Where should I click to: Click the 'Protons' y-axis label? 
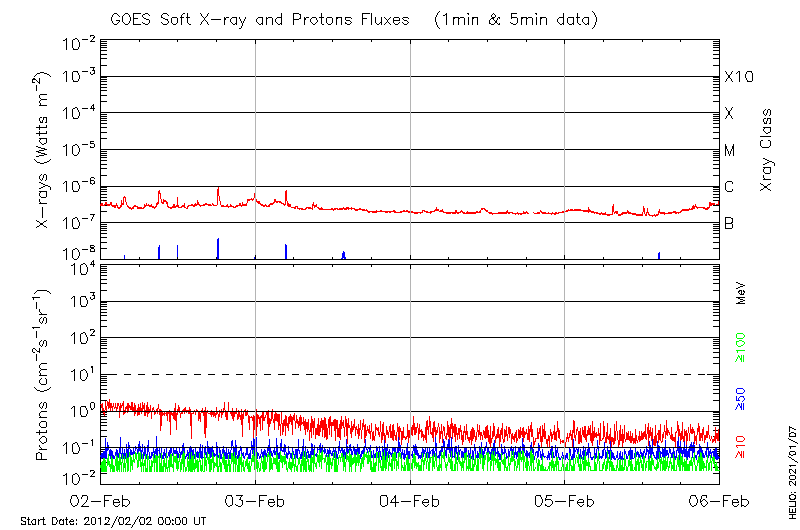tap(44, 375)
